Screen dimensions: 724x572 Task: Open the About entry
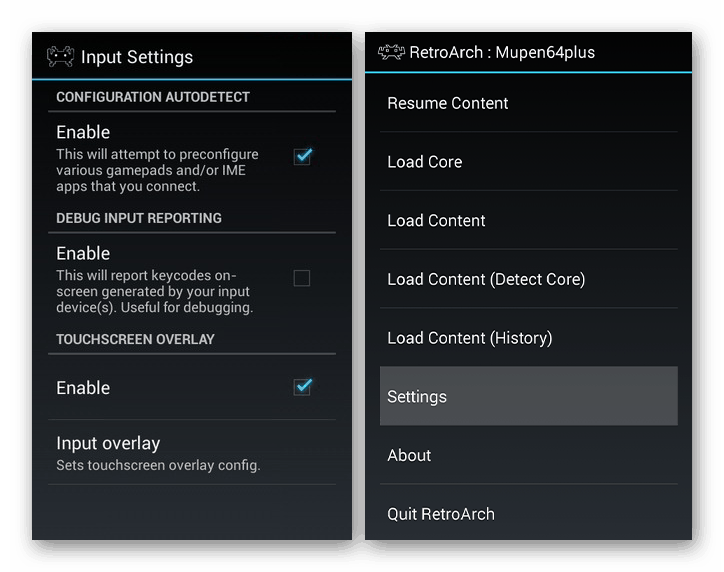[410, 455]
